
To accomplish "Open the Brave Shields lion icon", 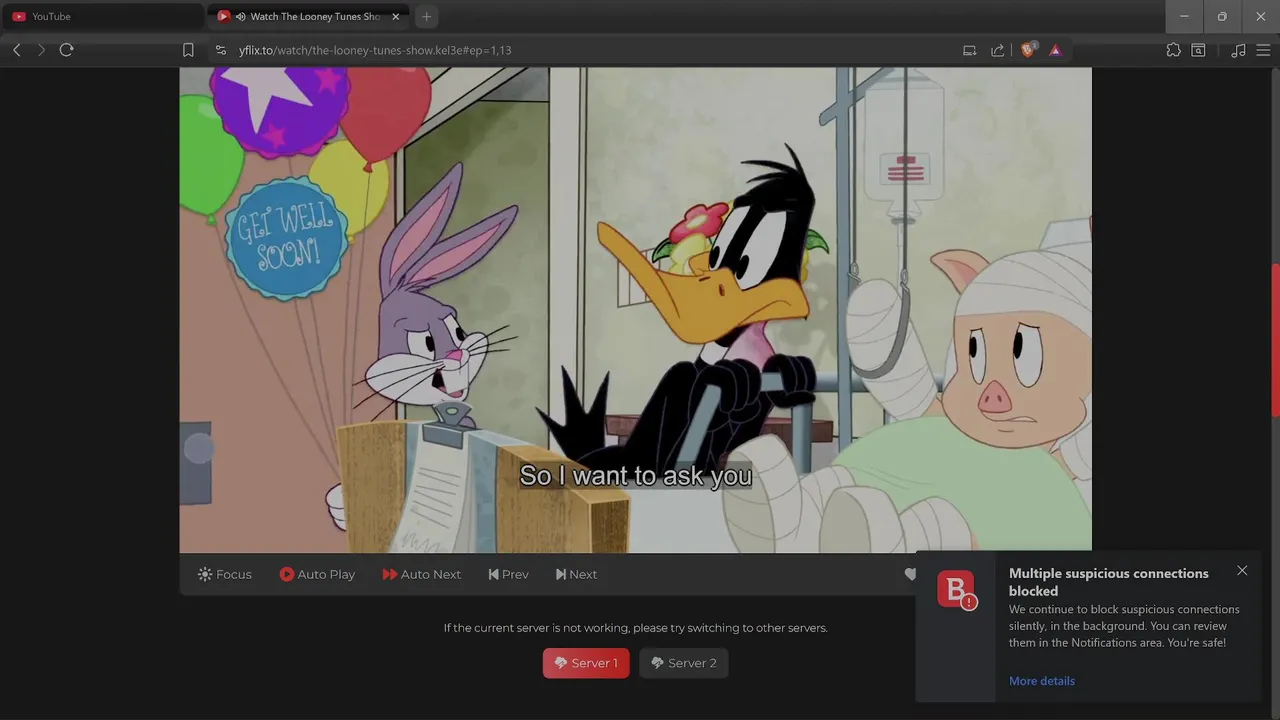I will [1028, 50].
